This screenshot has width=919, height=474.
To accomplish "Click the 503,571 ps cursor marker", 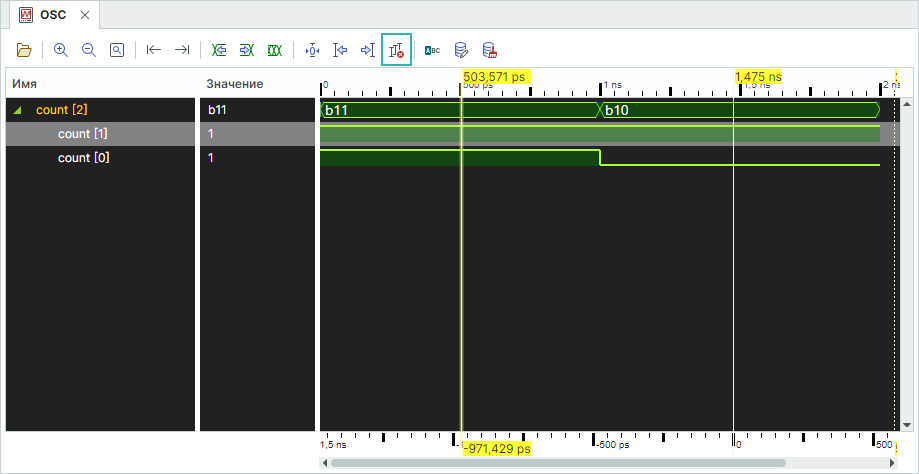I will [x=494, y=76].
